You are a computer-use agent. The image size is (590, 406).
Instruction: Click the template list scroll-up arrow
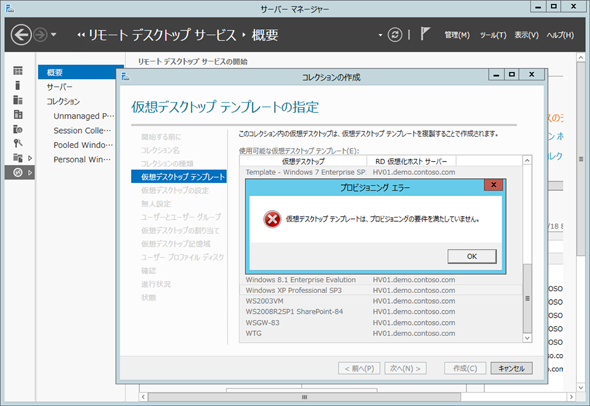click(x=527, y=161)
